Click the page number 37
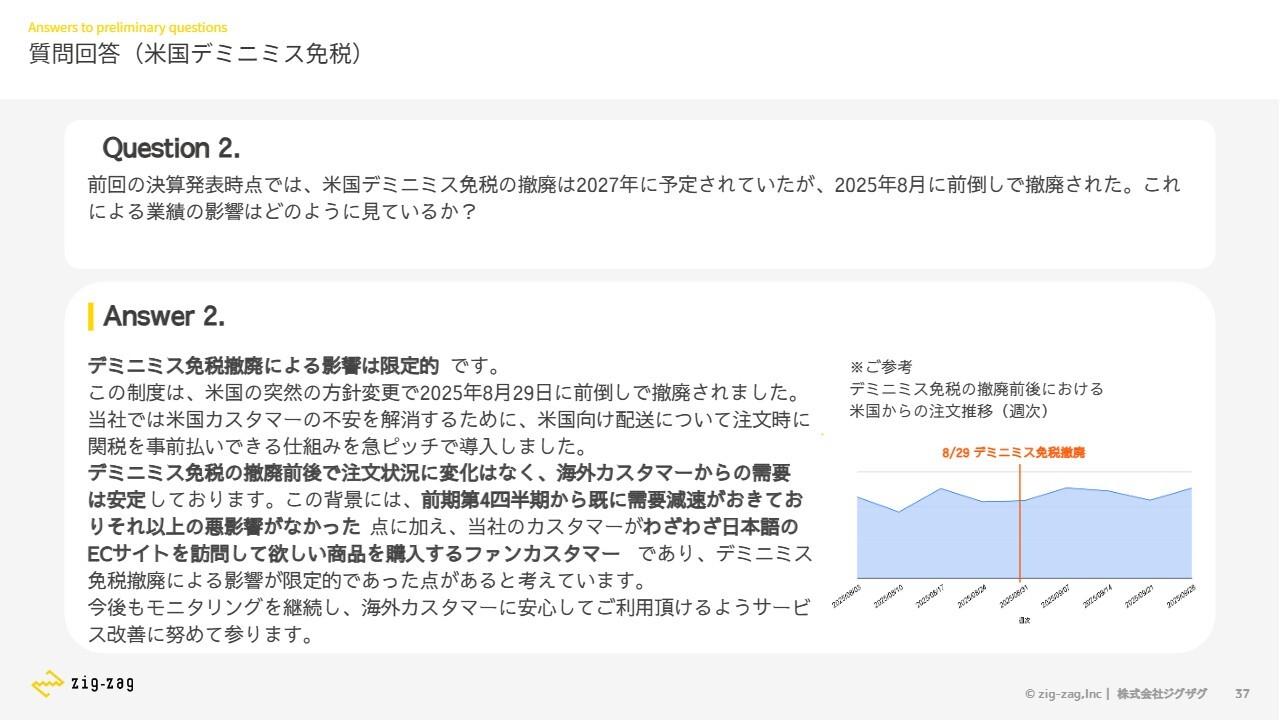 pos(1242,694)
